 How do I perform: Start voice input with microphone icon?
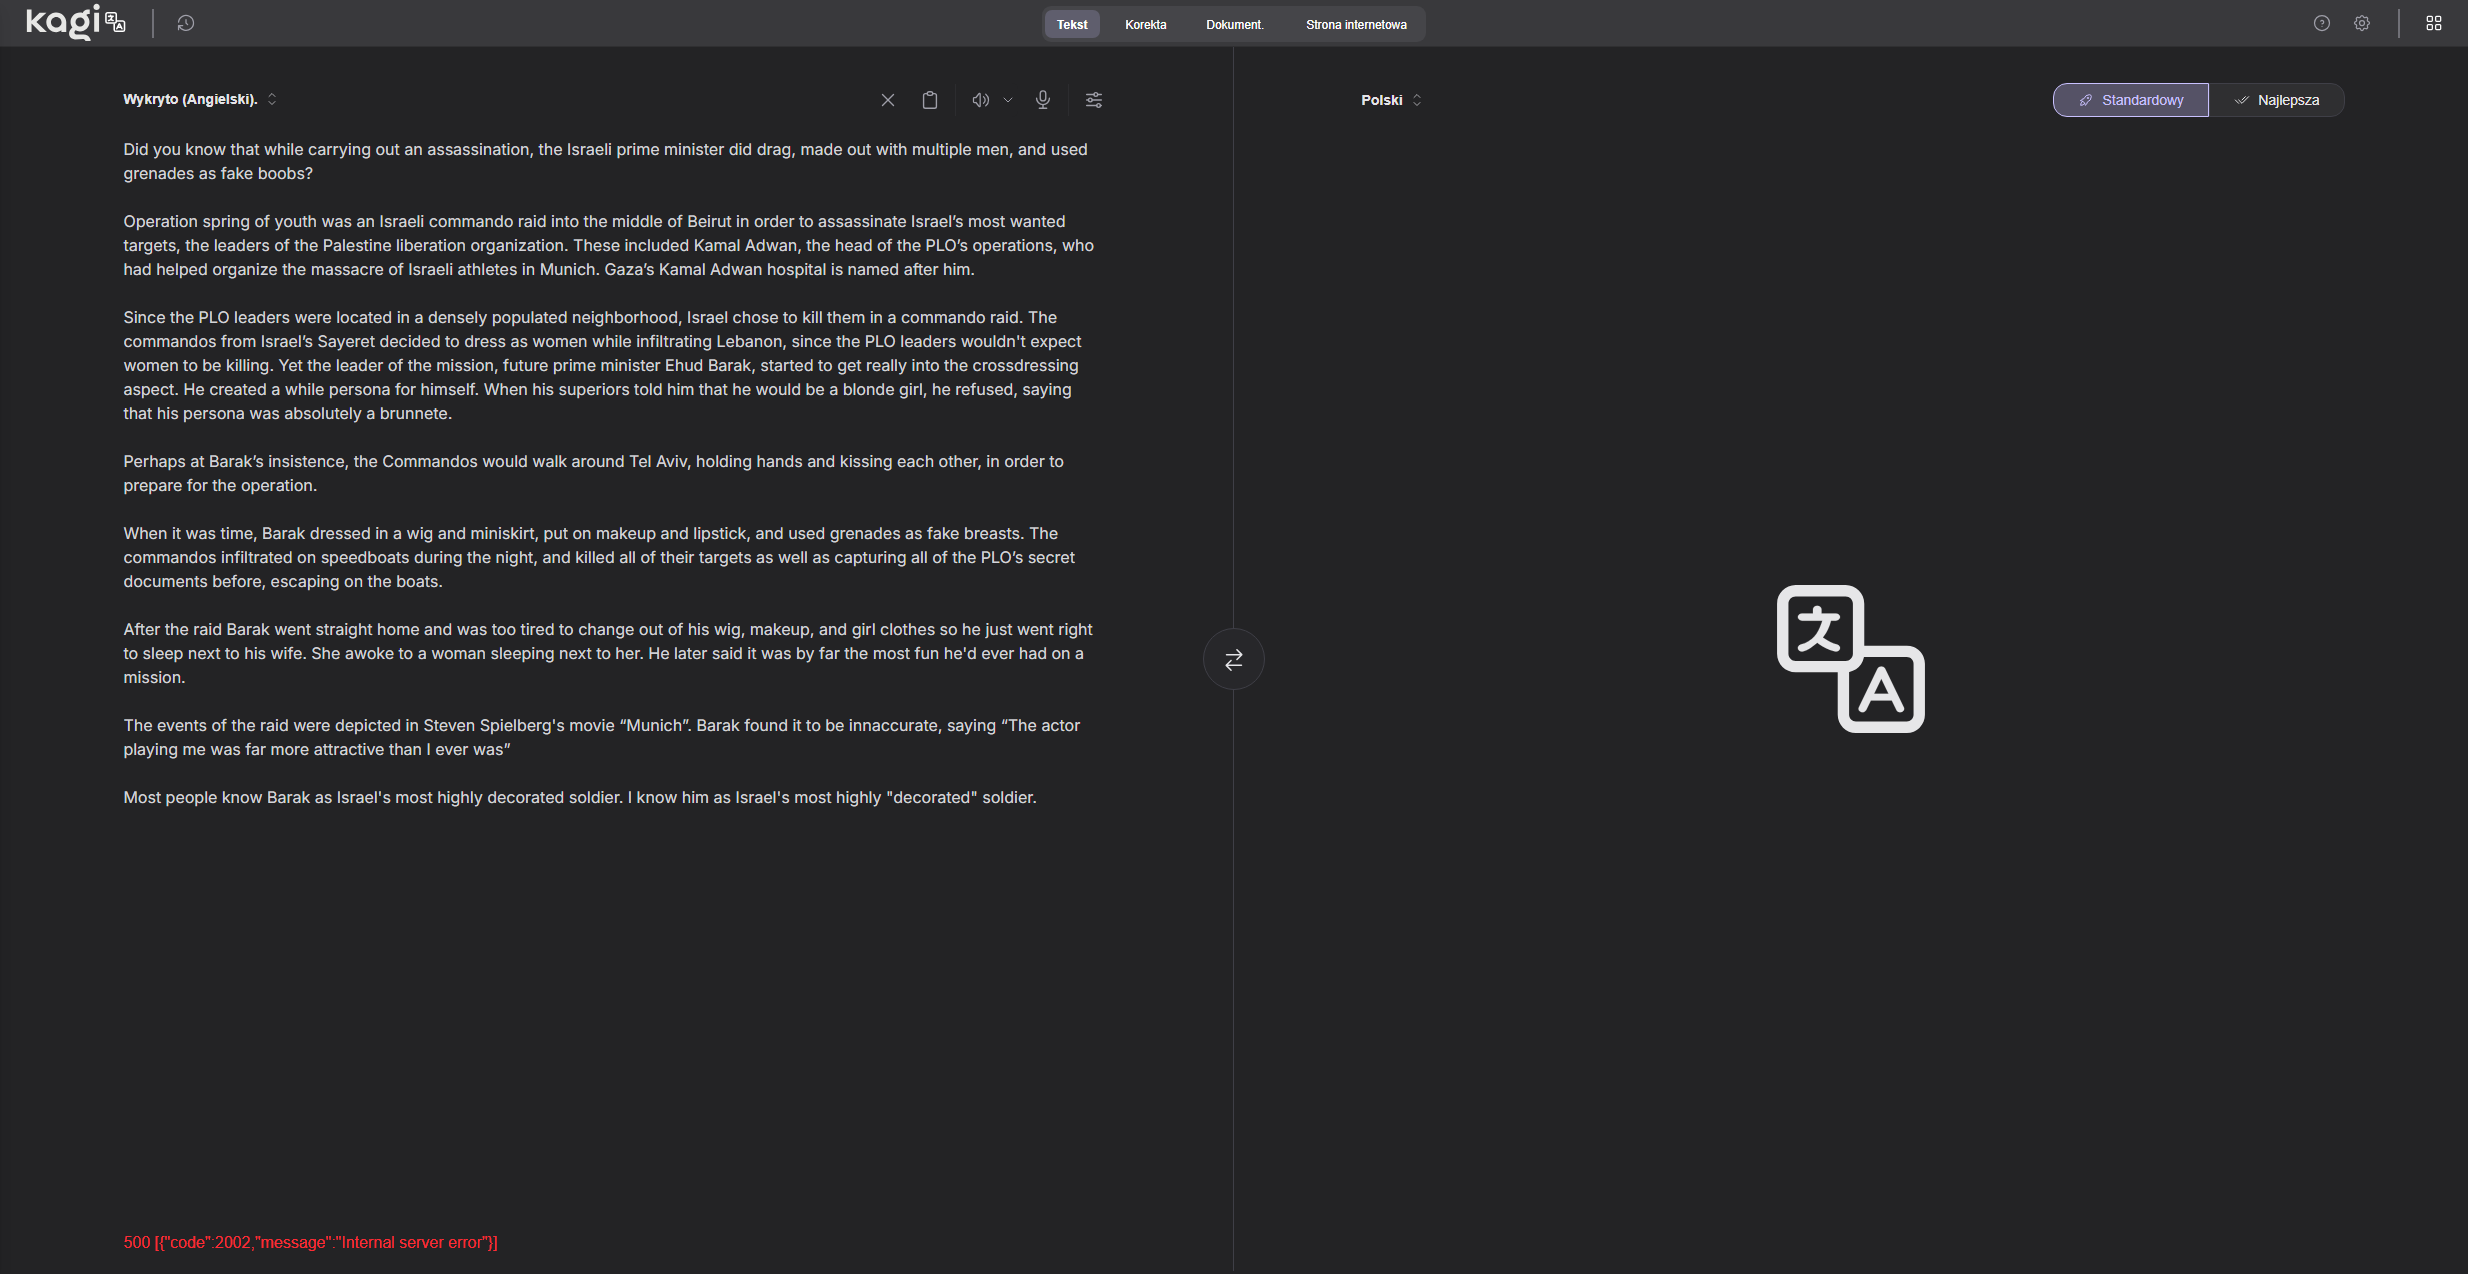pos(1043,100)
